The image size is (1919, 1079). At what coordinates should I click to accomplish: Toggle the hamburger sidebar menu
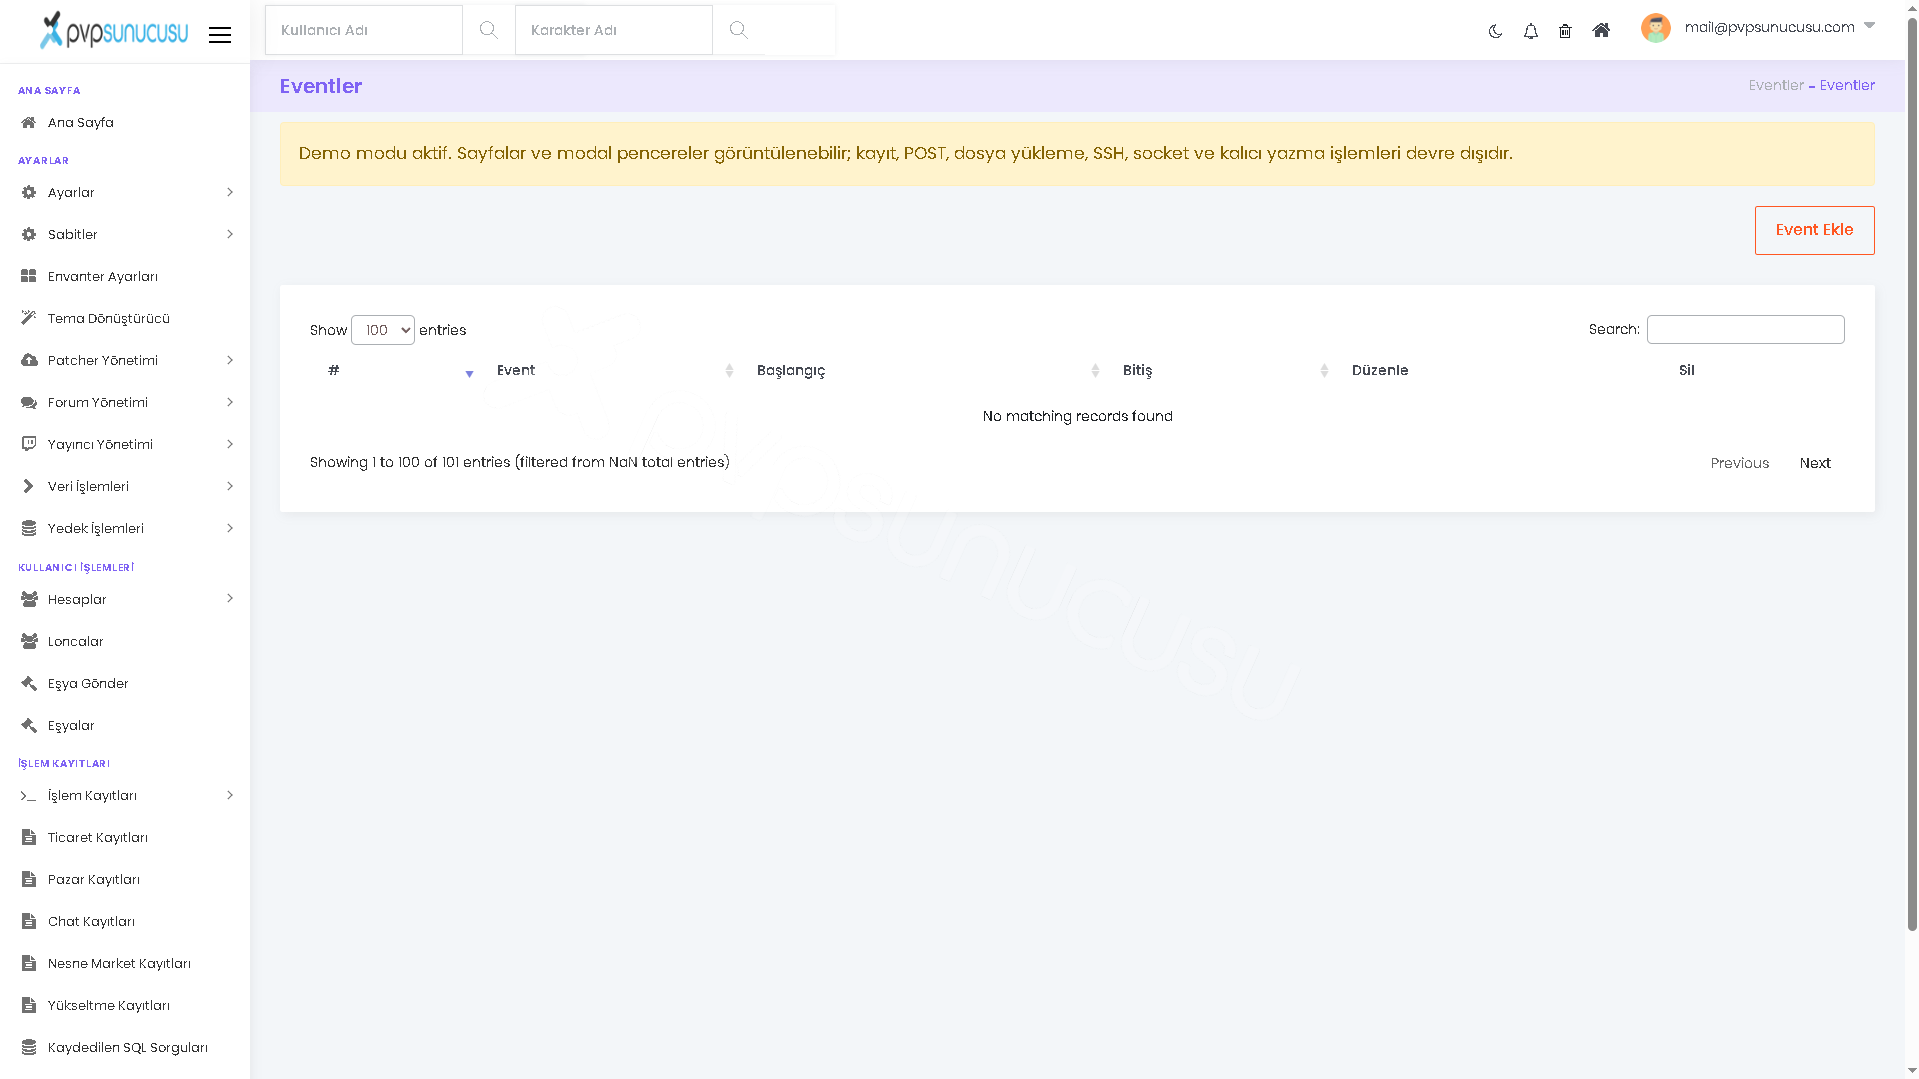[220, 35]
